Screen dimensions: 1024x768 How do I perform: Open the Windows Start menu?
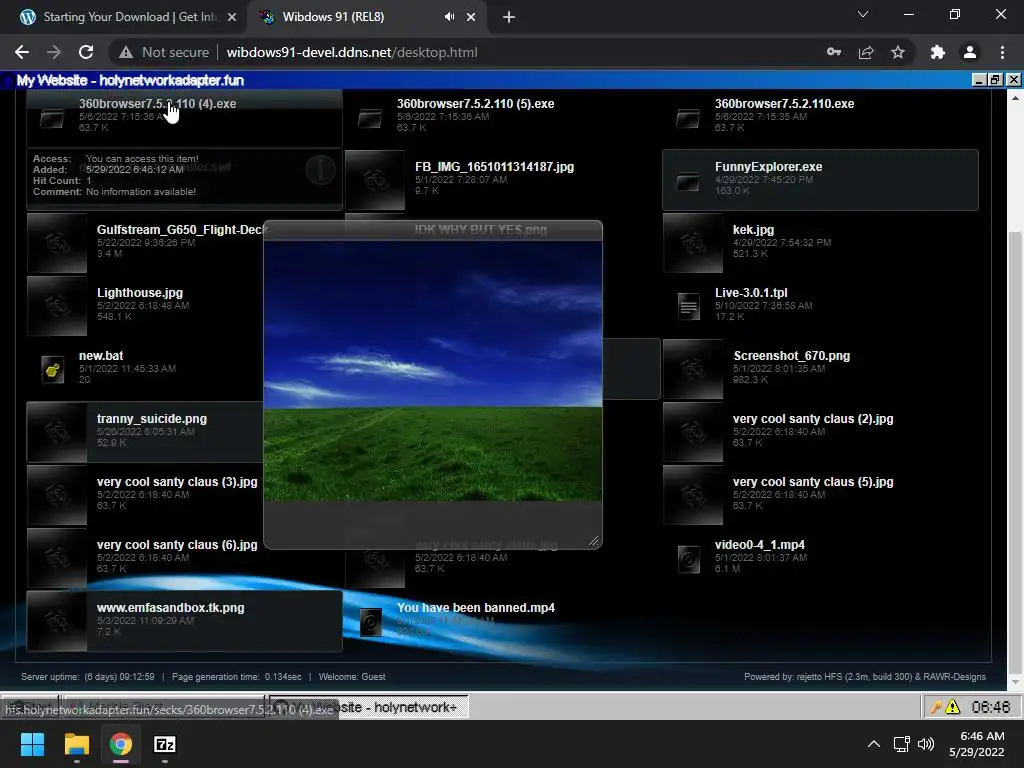pyautogui.click(x=32, y=744)
